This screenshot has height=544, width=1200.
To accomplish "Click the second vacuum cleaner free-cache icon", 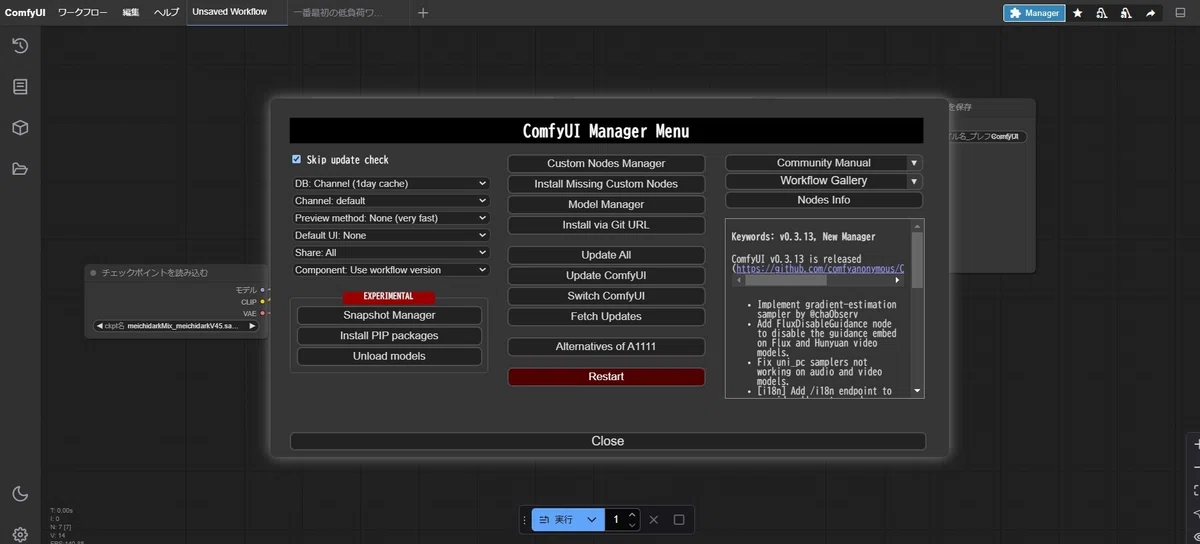I will point(1126,13).
